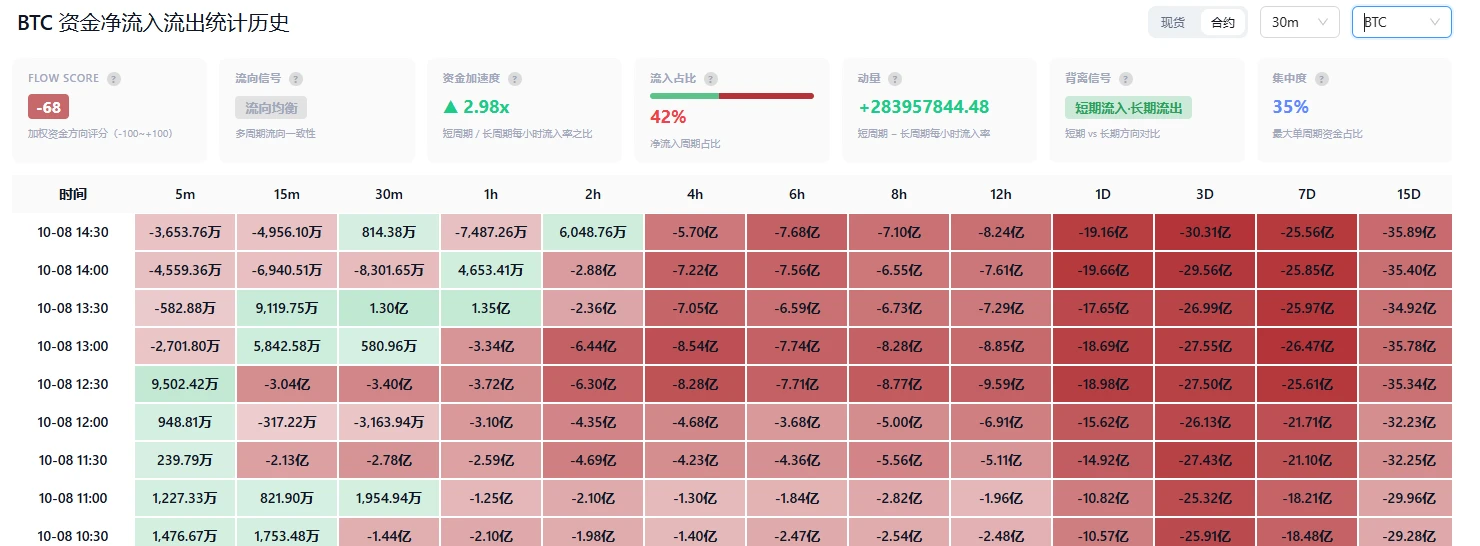The width and height of the screenshot is (1480, 546).
Task: Select the 1h column header
Action: coord(491,194)
